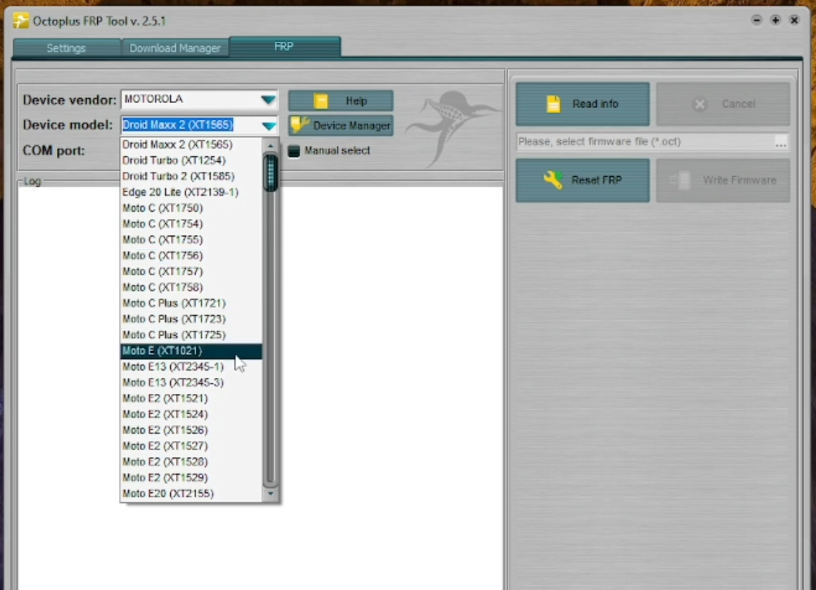Select Droid Turbo (XT1254)
Screen dimensions: 816x590
pos(191,160)
